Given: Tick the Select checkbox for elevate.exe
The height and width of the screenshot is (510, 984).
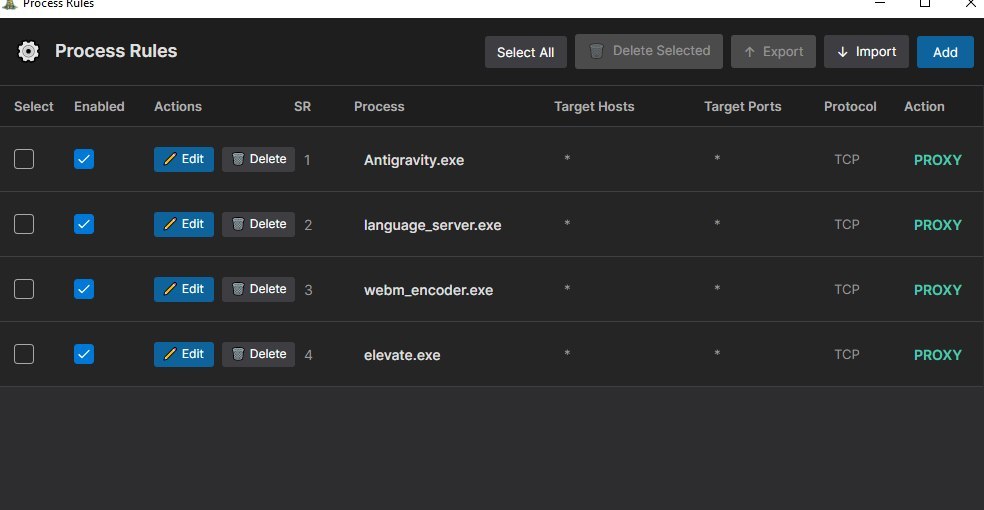Looking at the screenshot, I should [24, 354].
